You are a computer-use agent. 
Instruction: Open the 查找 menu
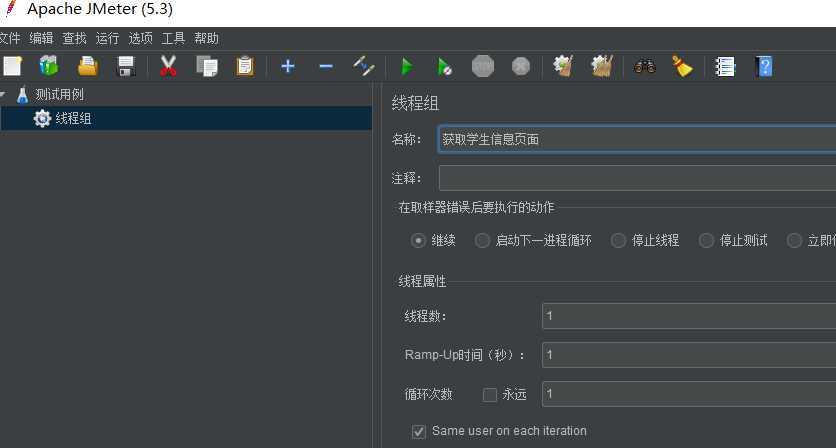pos(74,38)
